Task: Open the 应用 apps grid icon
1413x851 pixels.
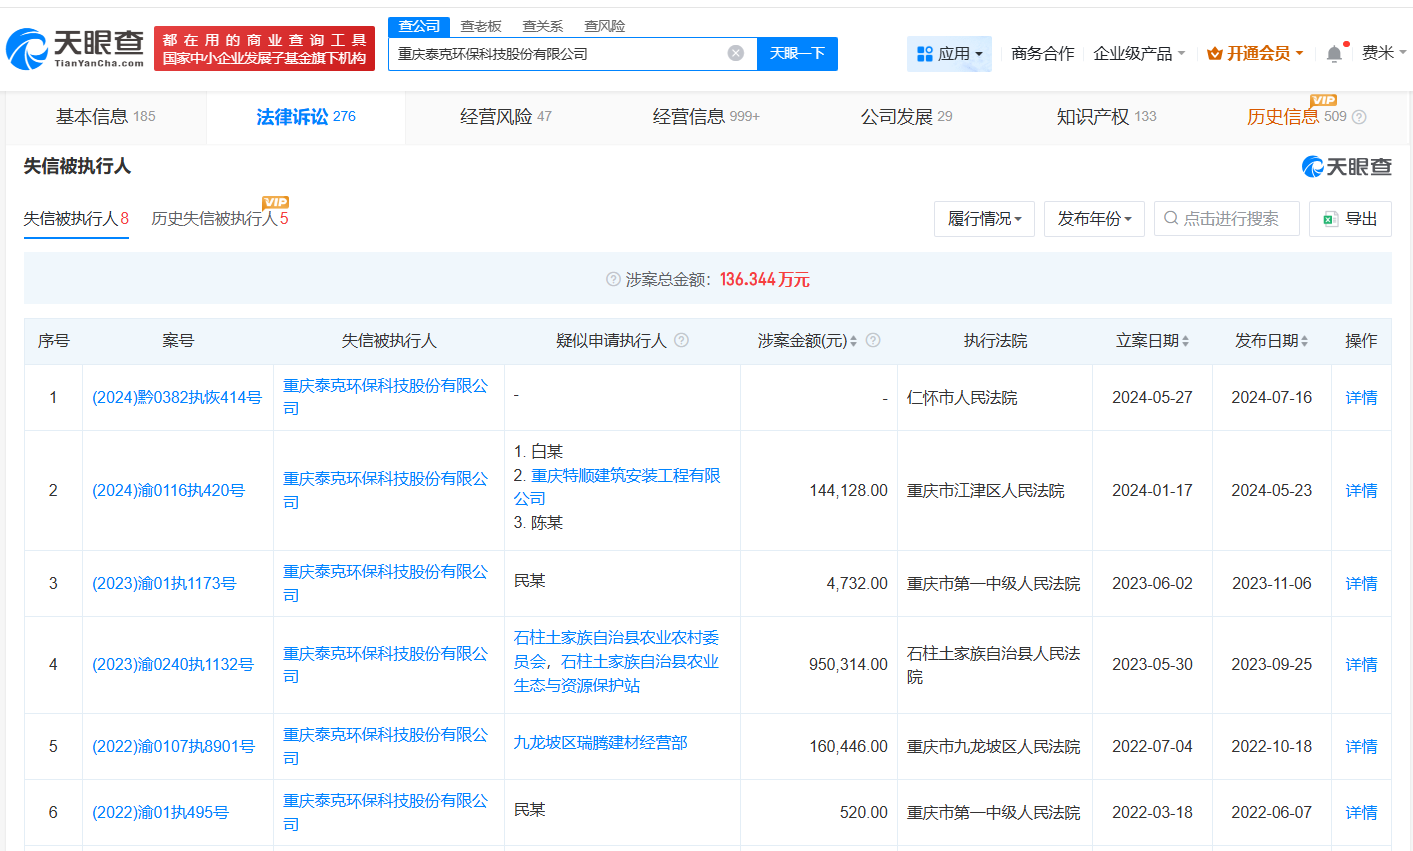Action: (927, 53)
